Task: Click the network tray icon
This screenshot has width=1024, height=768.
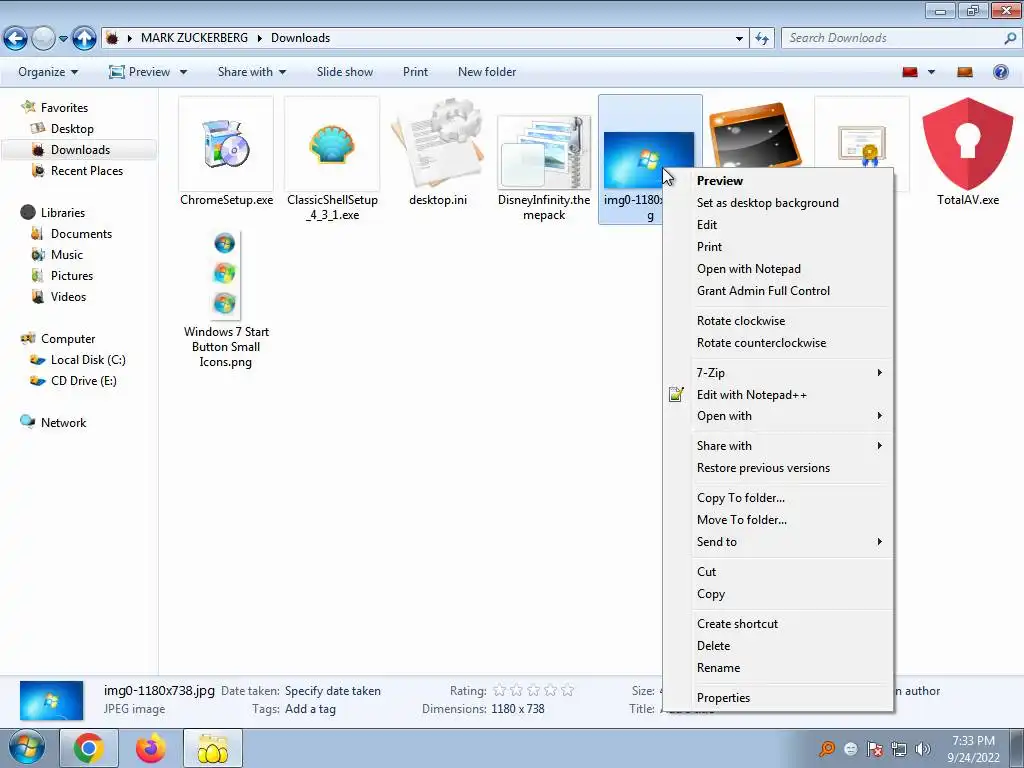Action: pos(899,749)
